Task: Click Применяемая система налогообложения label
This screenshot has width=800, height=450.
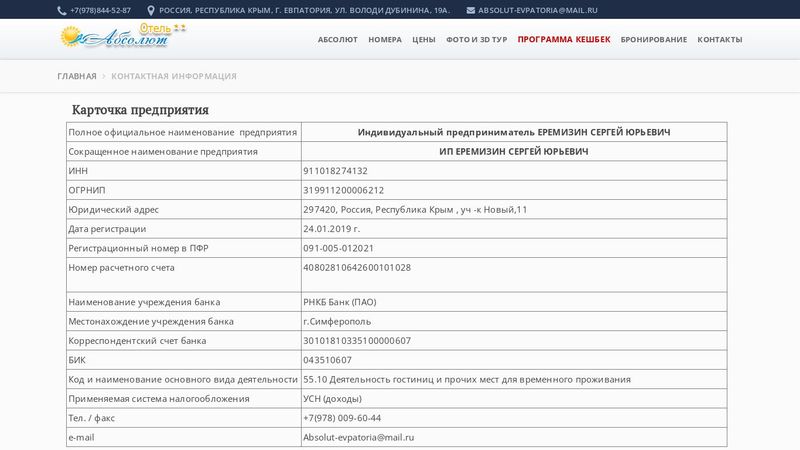Action: 159,399
